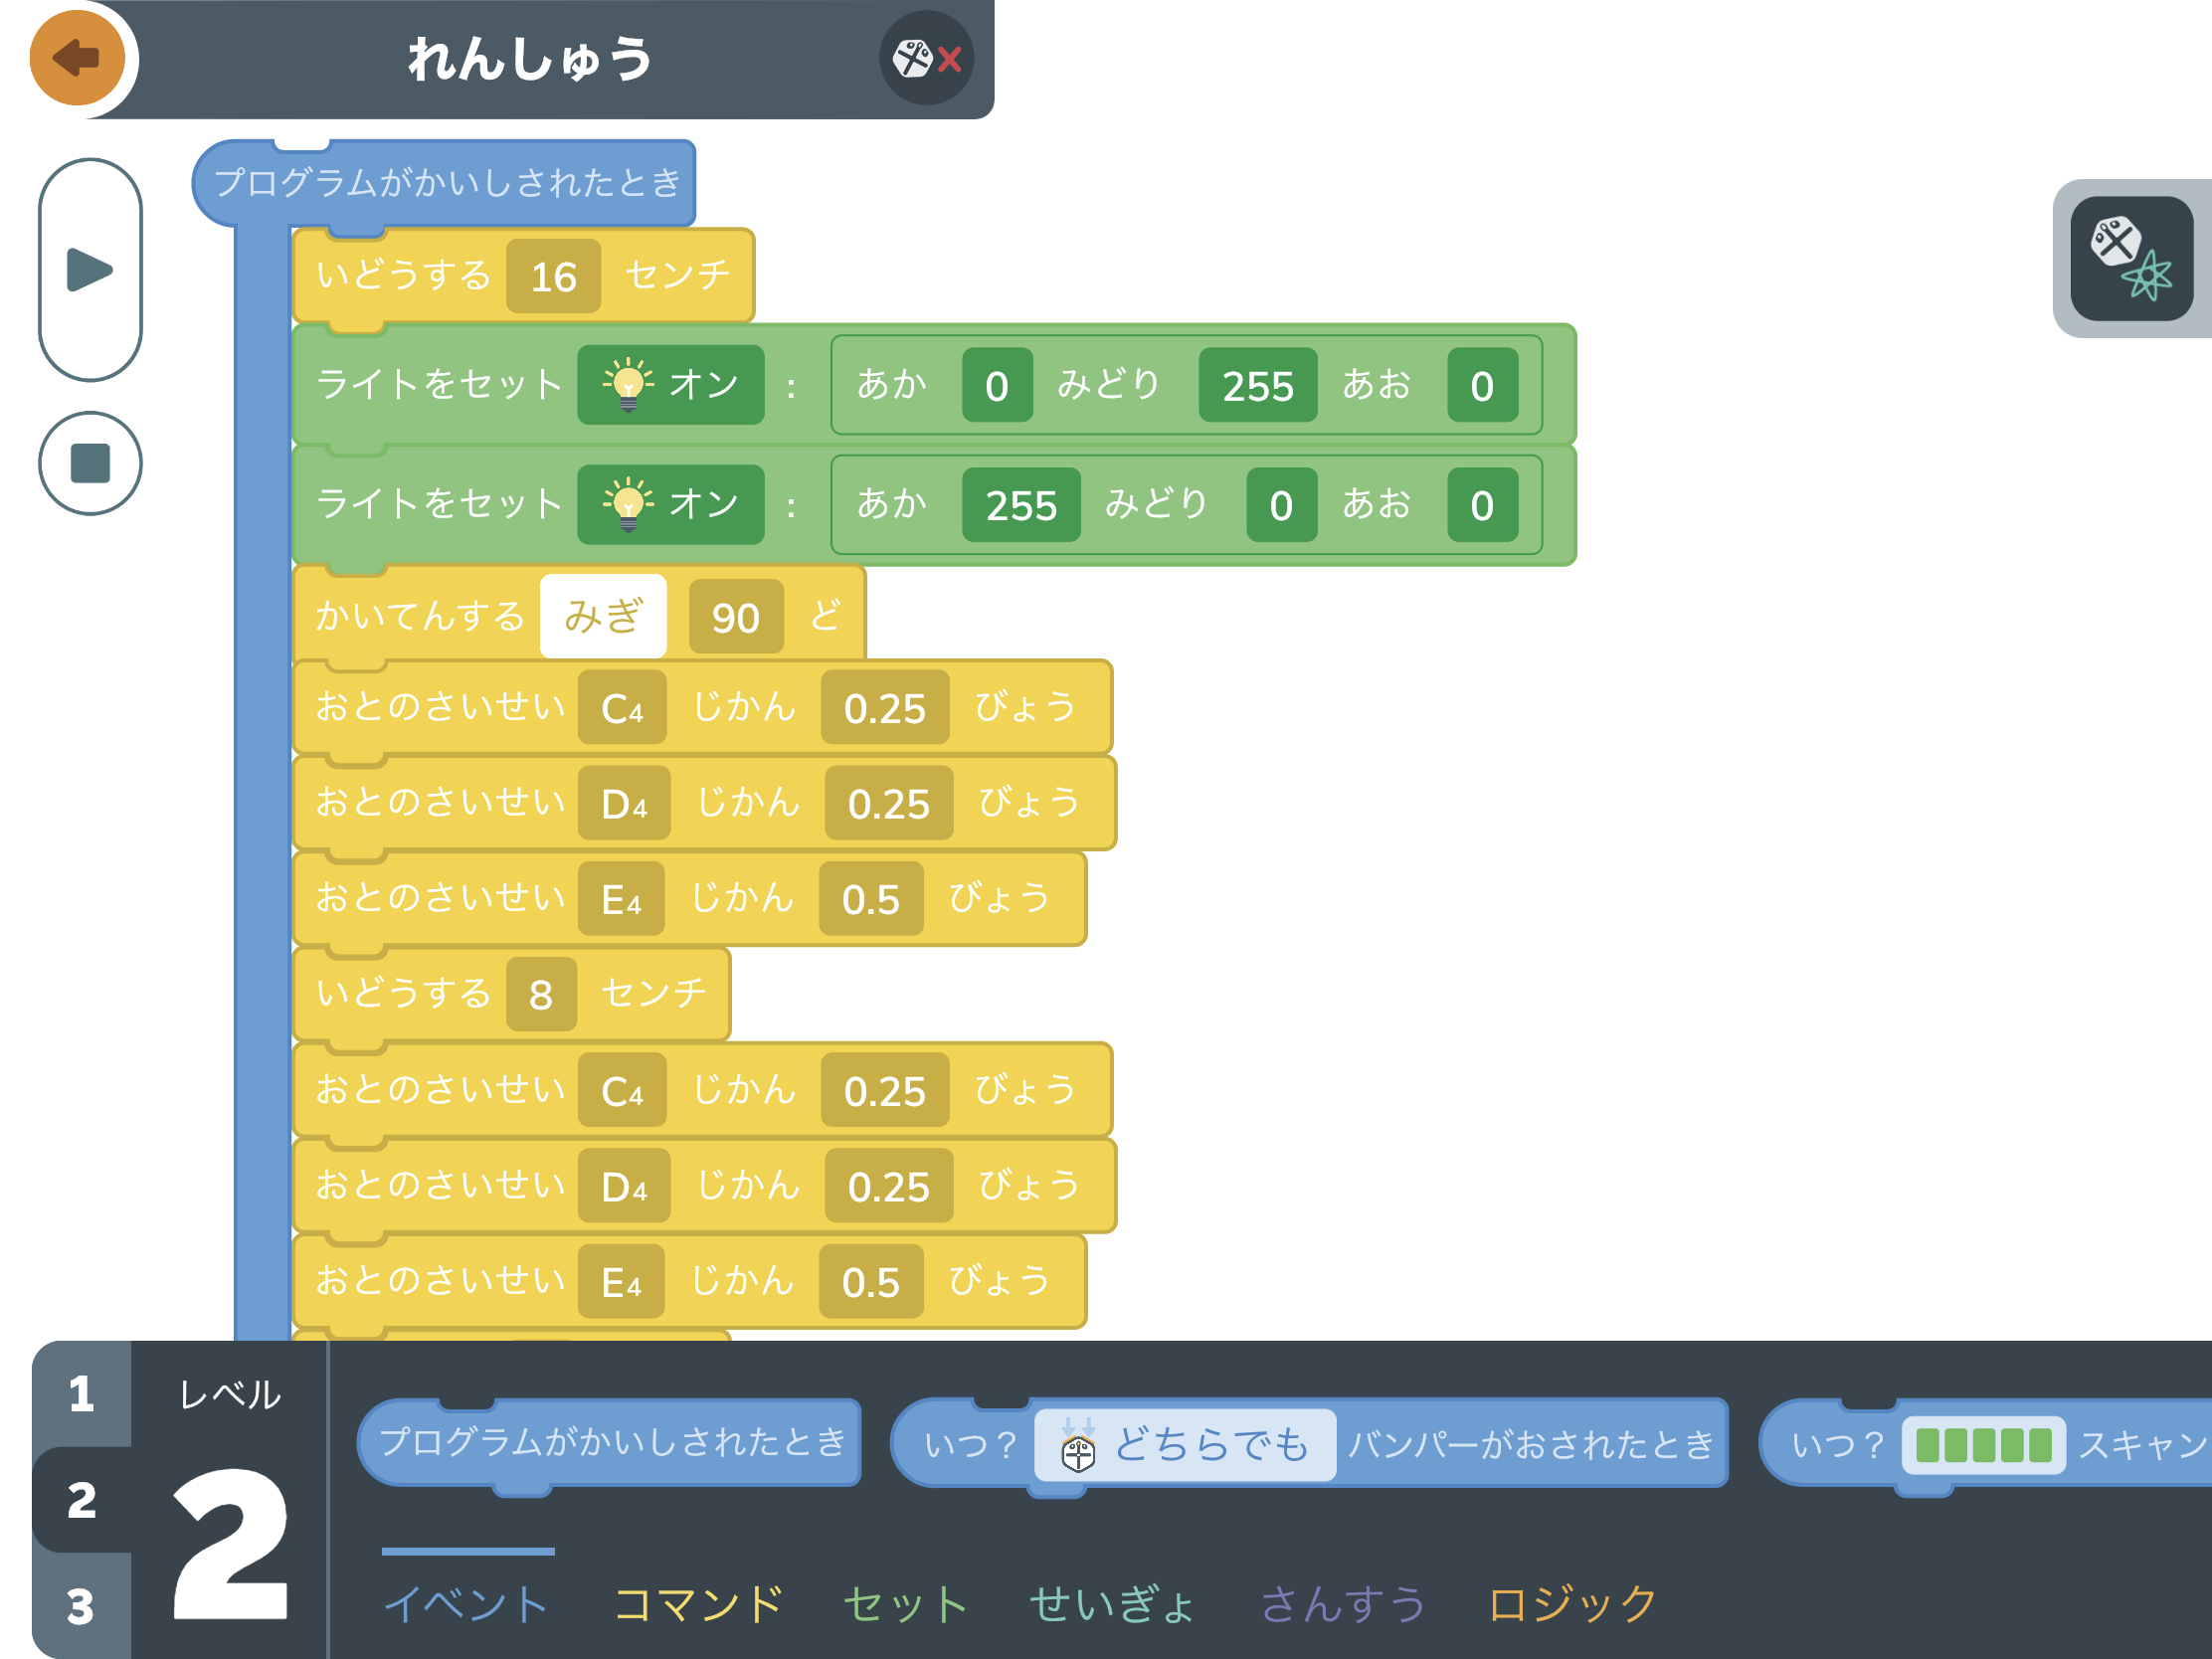
Task: Click green color bars in スキャン block
Action: [1983, 1445]
